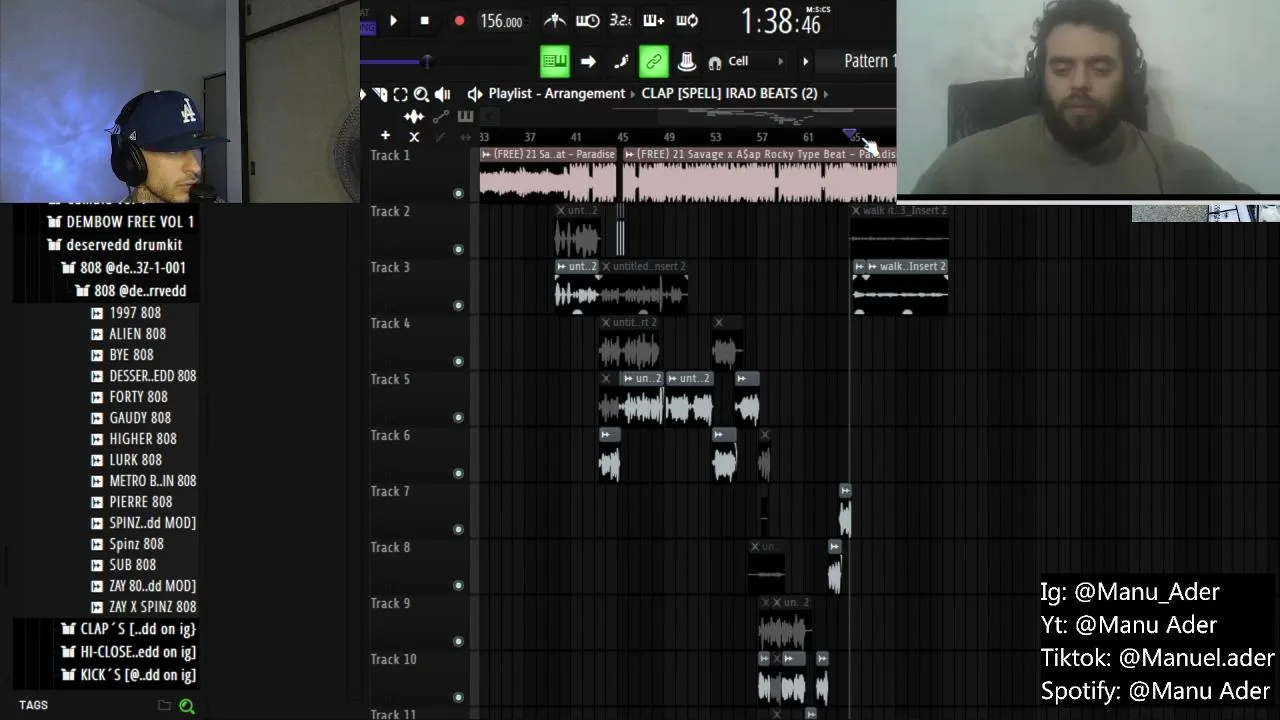
Task: Collapse deservedd drumkit folder
Action: click(x=115, y=245)
